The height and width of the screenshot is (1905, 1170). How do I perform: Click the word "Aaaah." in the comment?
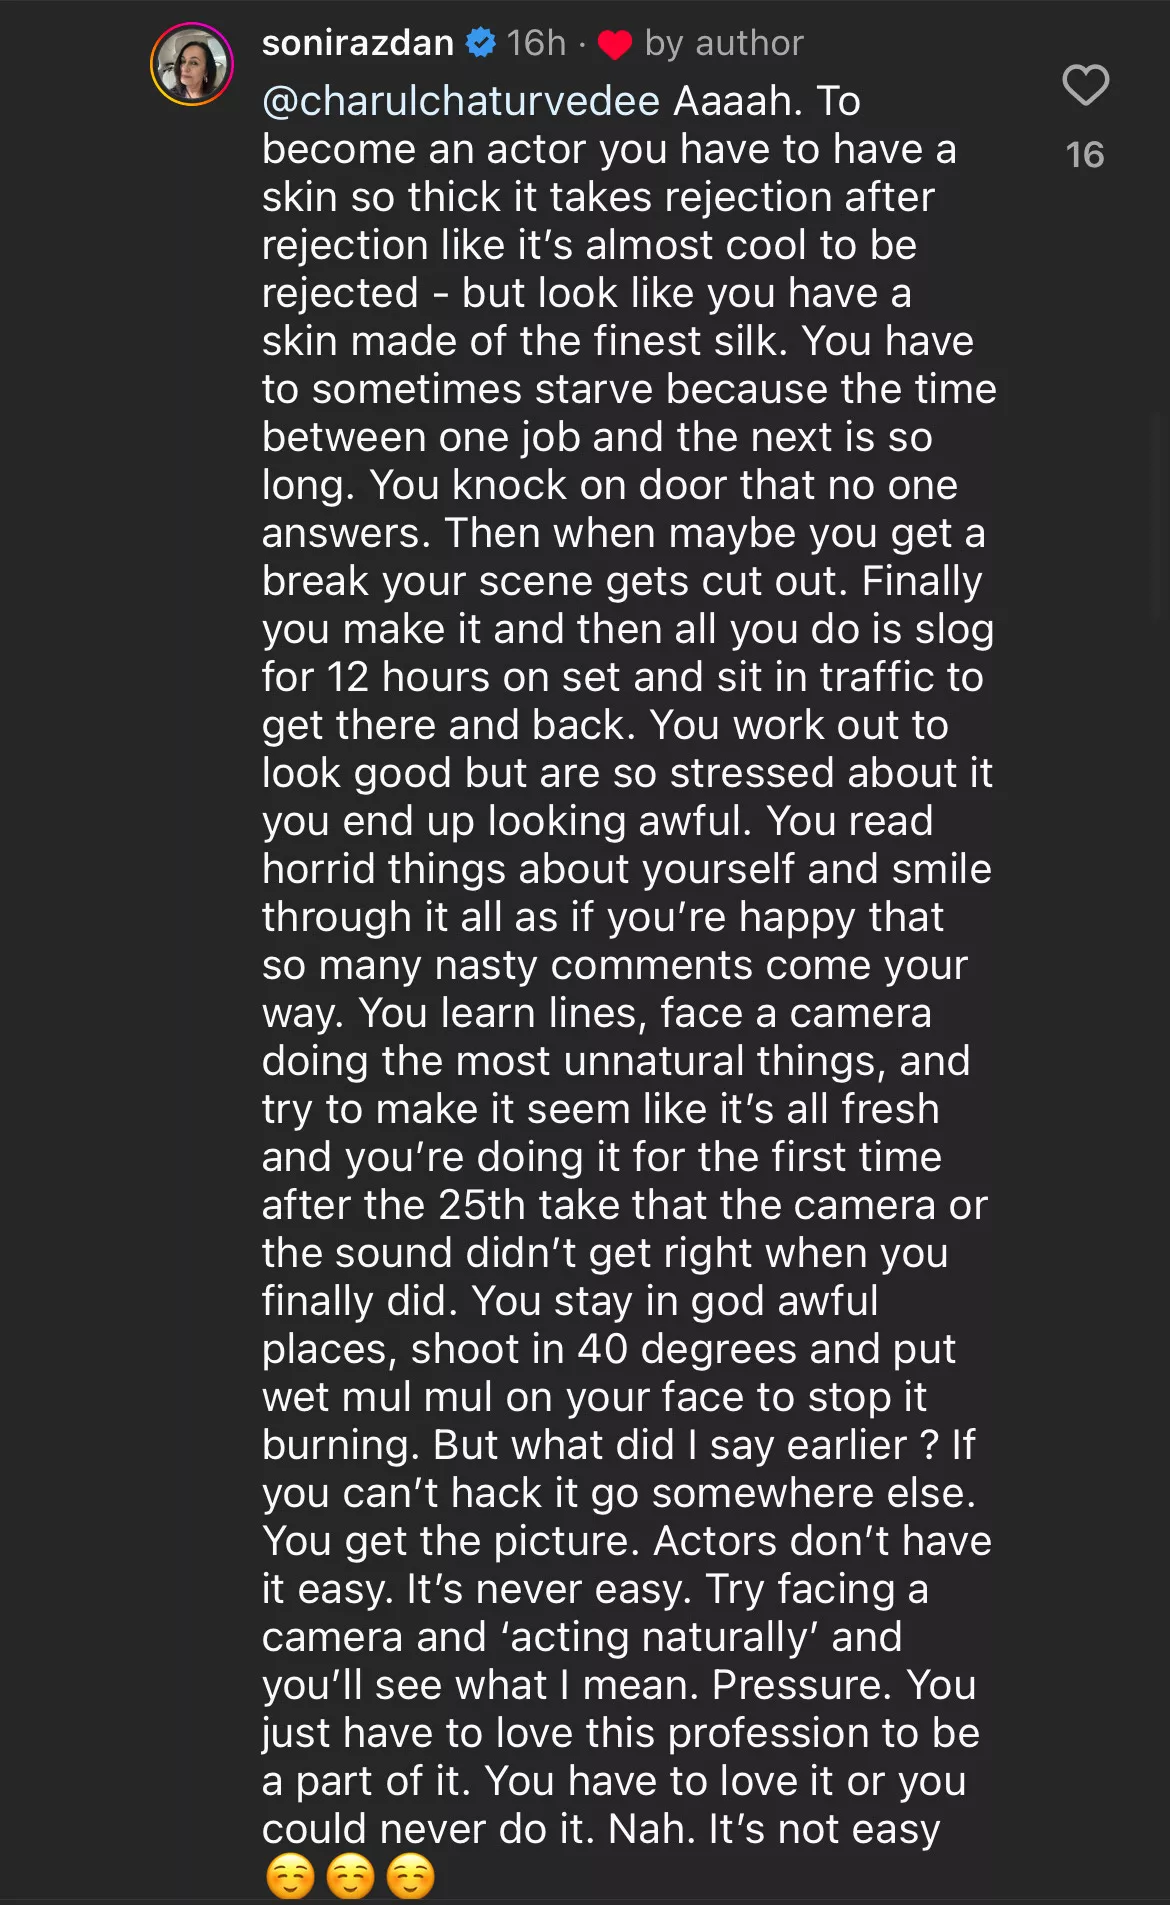[x=738, y=101]
